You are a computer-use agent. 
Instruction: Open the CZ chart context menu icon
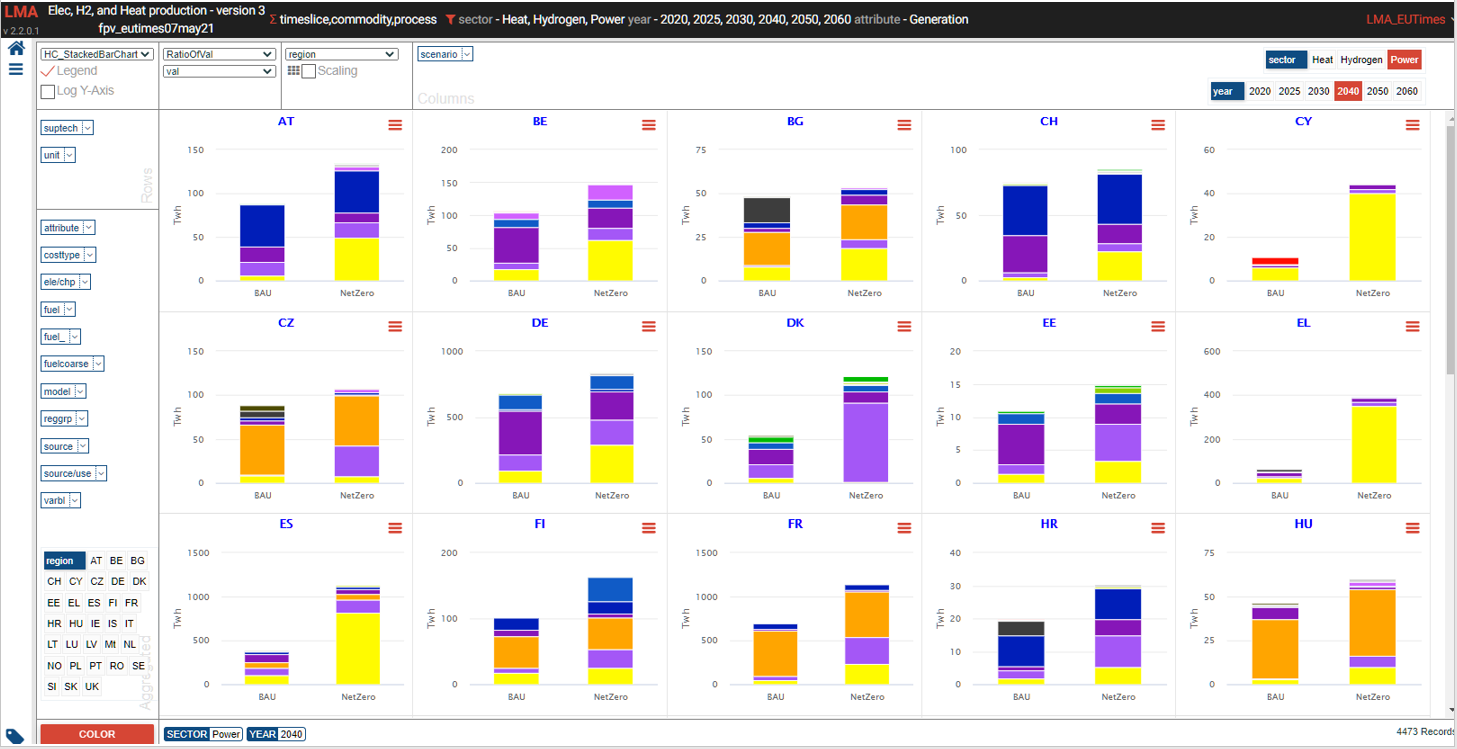click(395, 326)
